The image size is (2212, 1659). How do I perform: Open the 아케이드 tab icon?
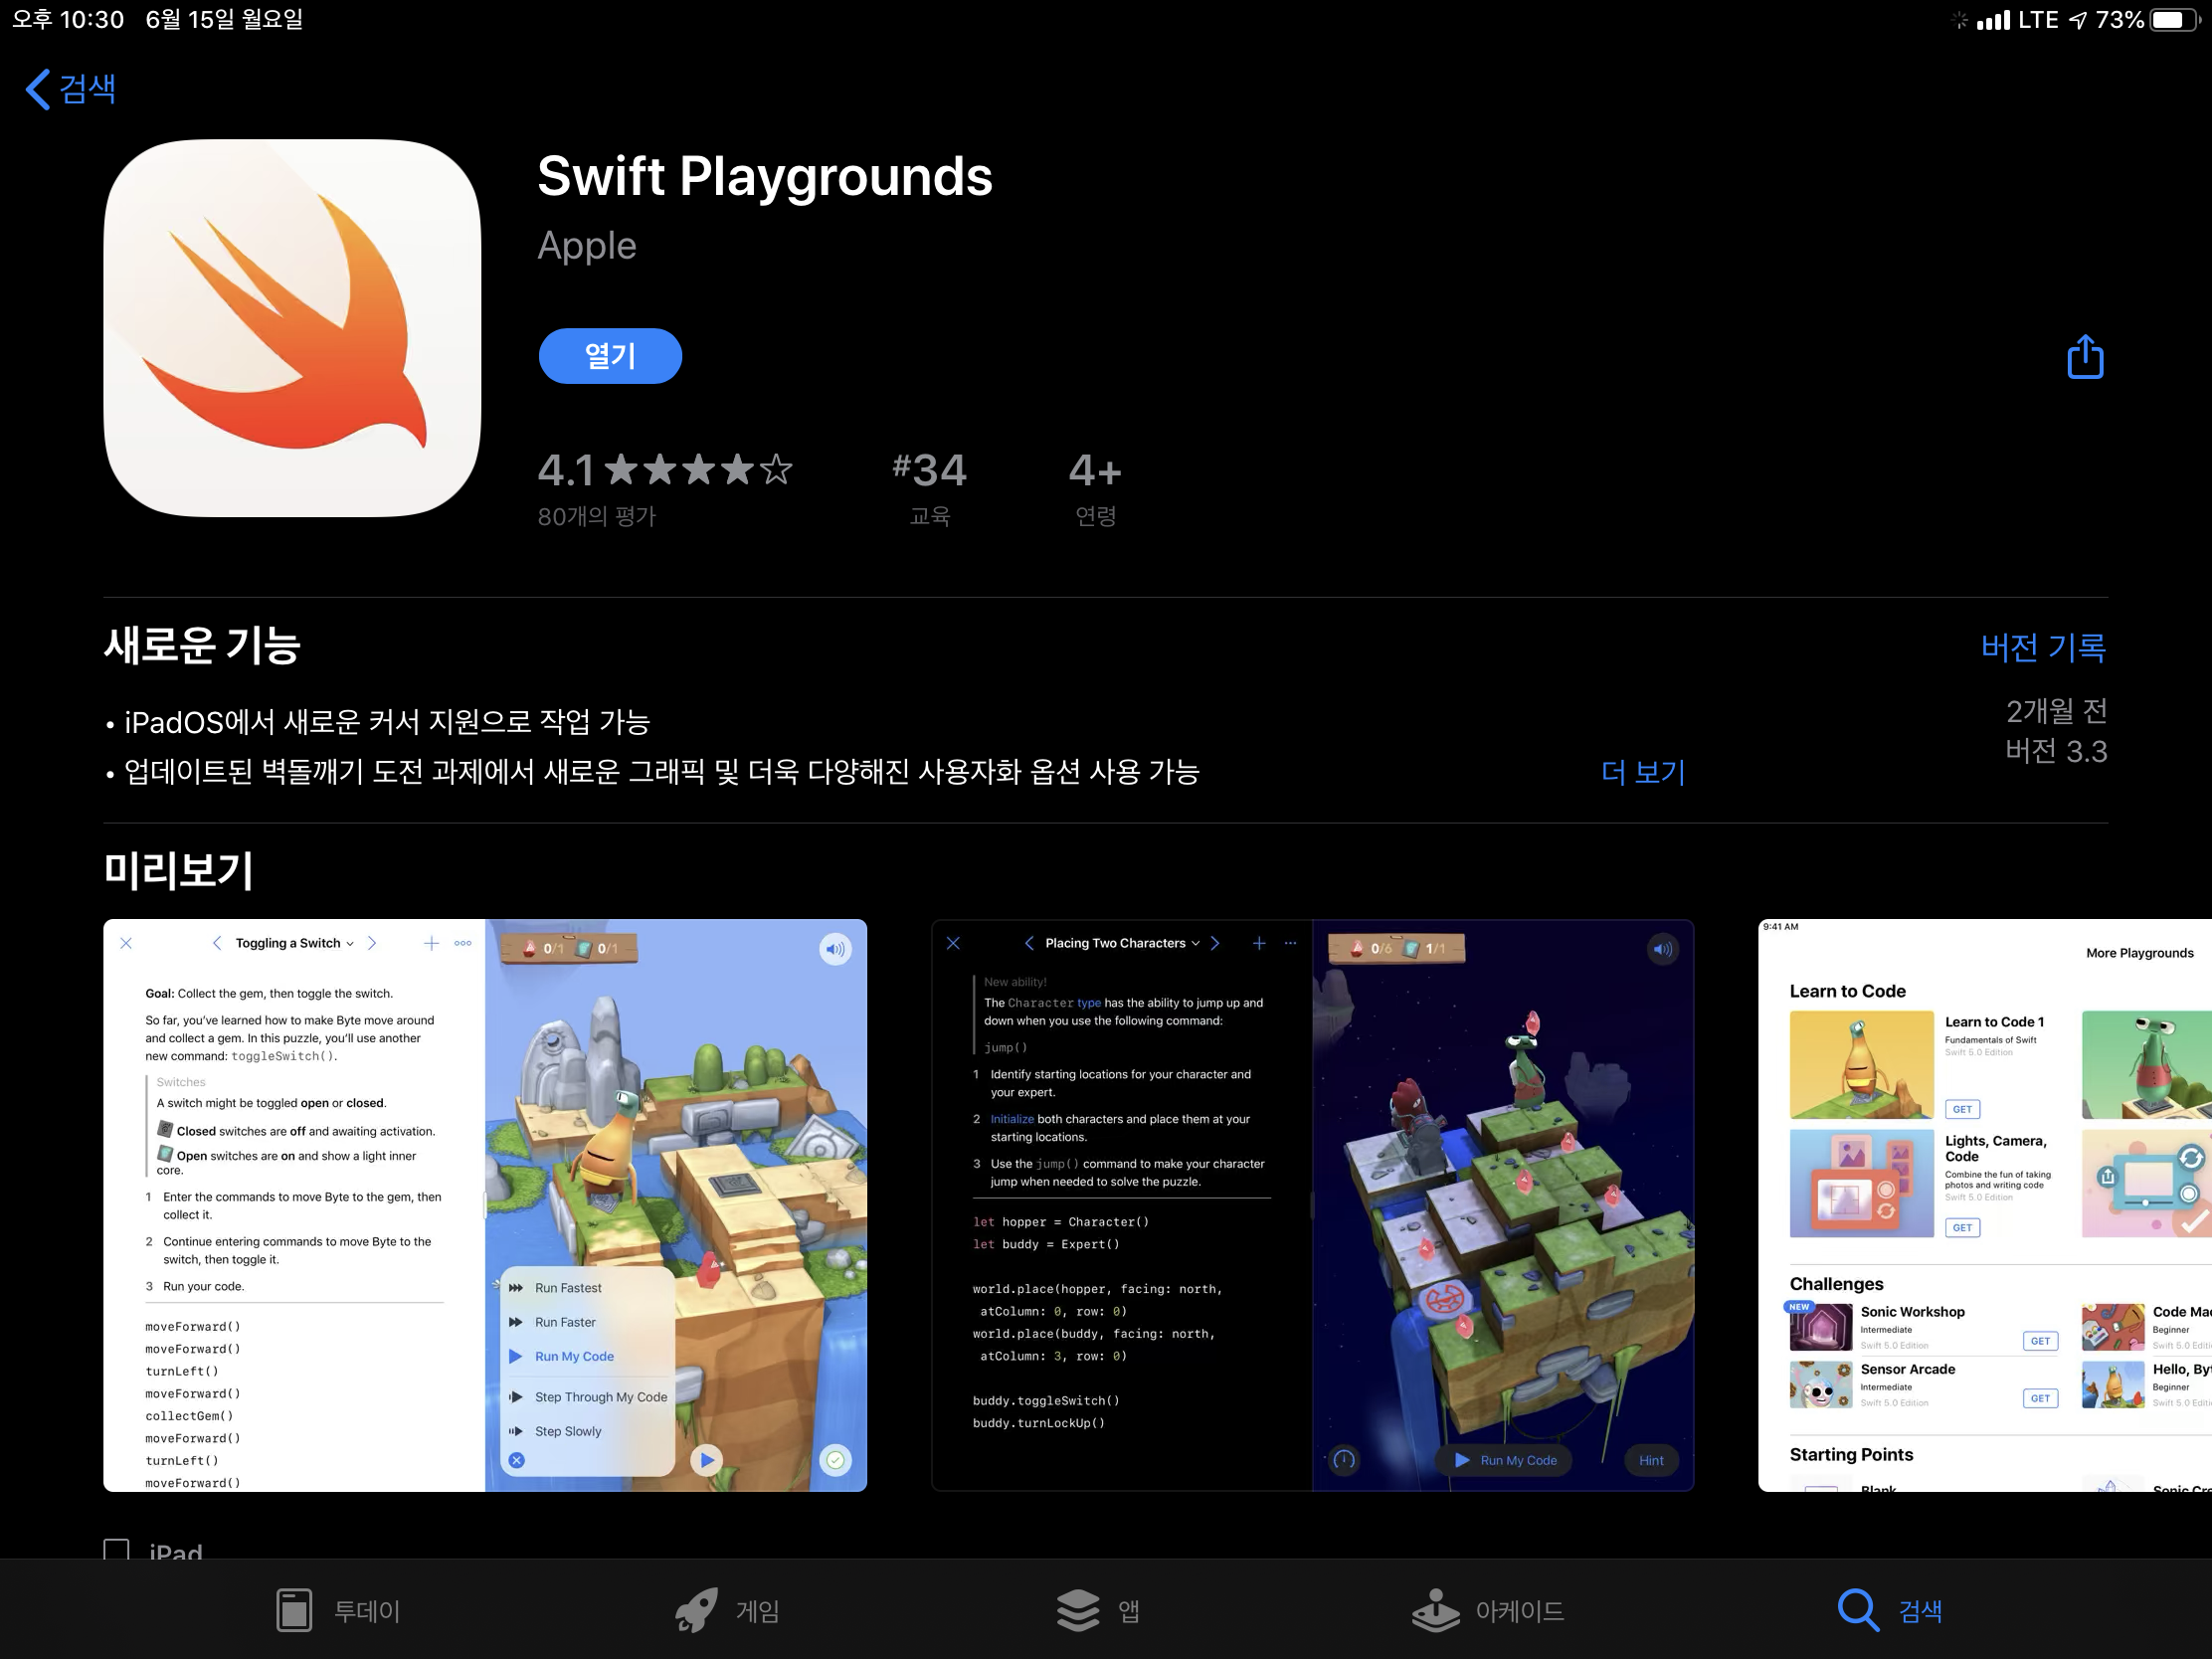(x=1435, y=1610)
